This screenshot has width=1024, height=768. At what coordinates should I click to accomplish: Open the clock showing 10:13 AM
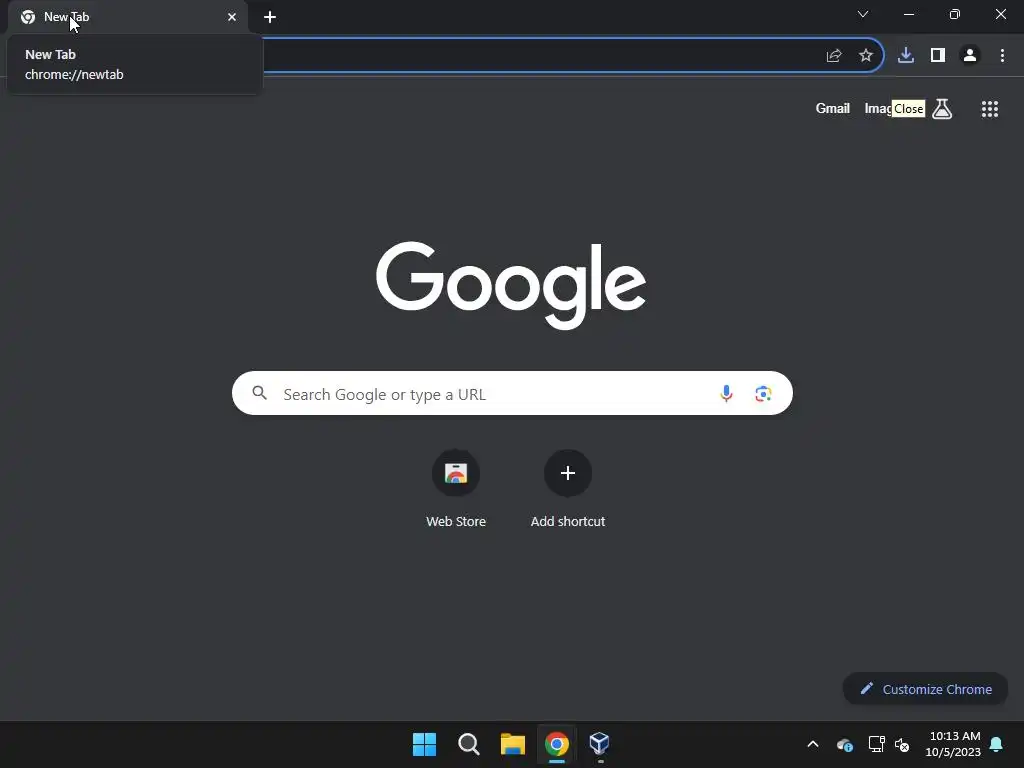(x=953, y=744)
